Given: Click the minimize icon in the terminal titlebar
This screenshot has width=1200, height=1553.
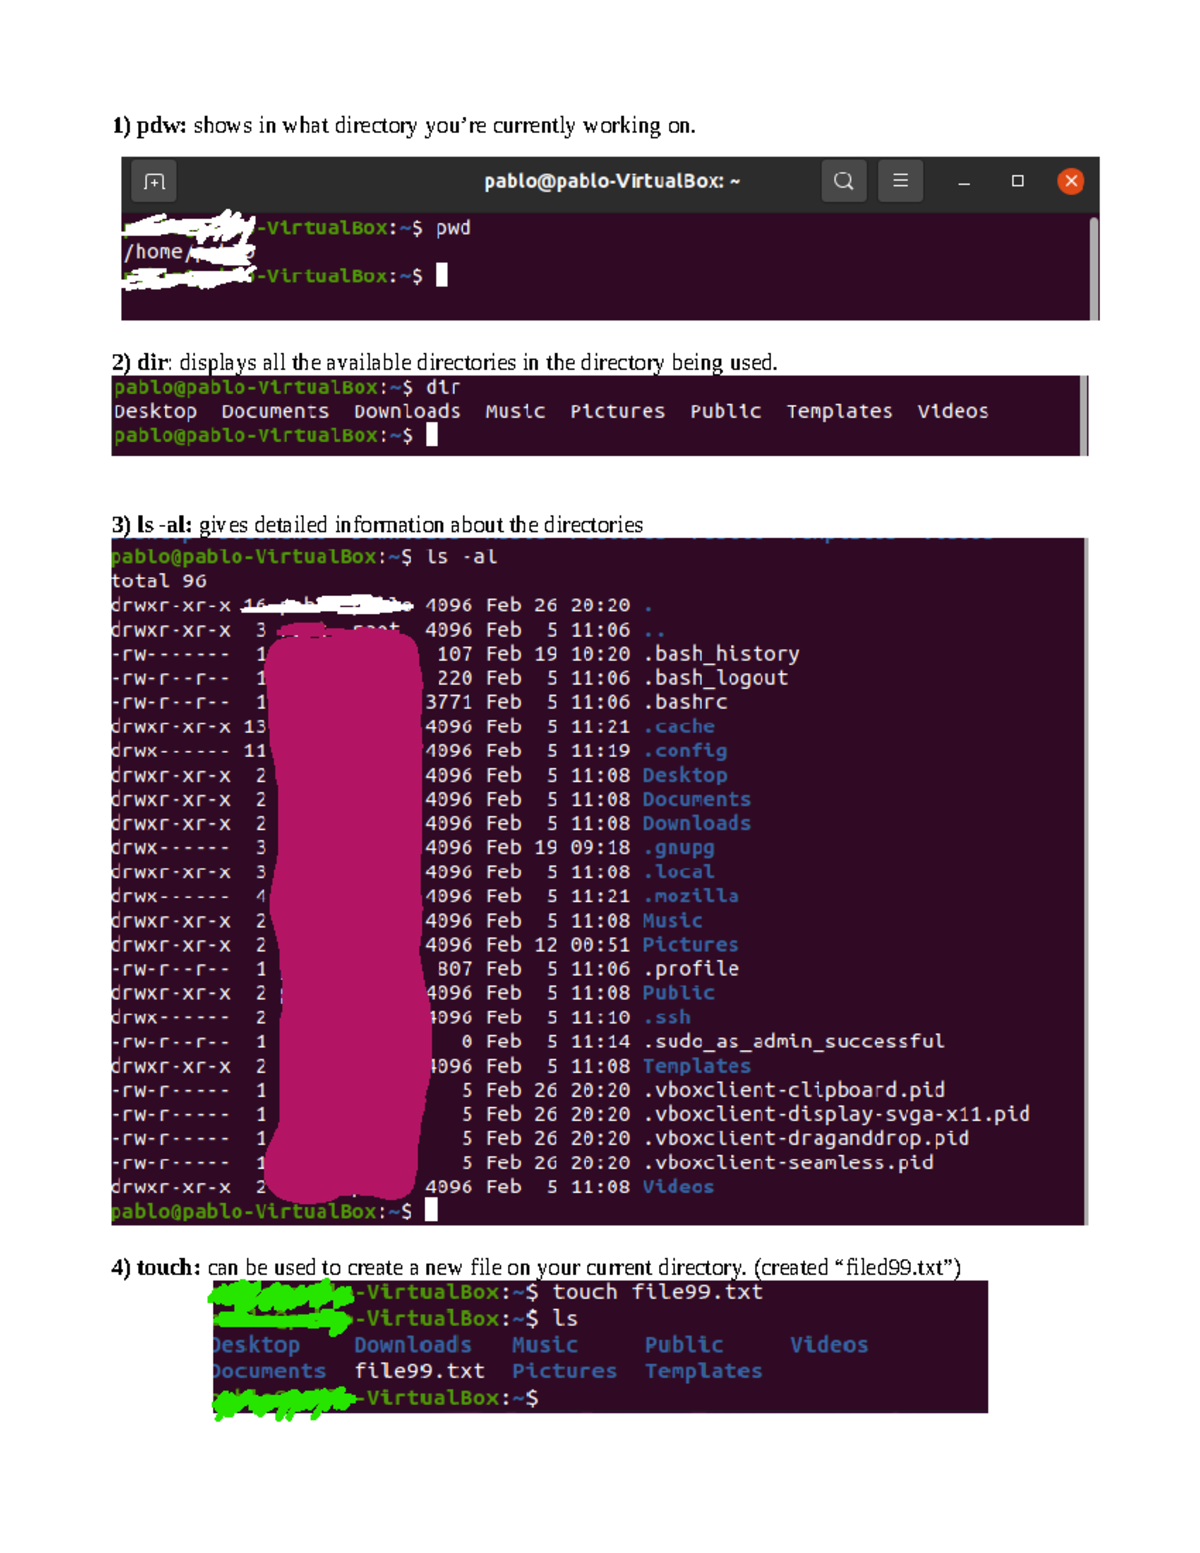Looking at the screenshot, I should (961, 181).
